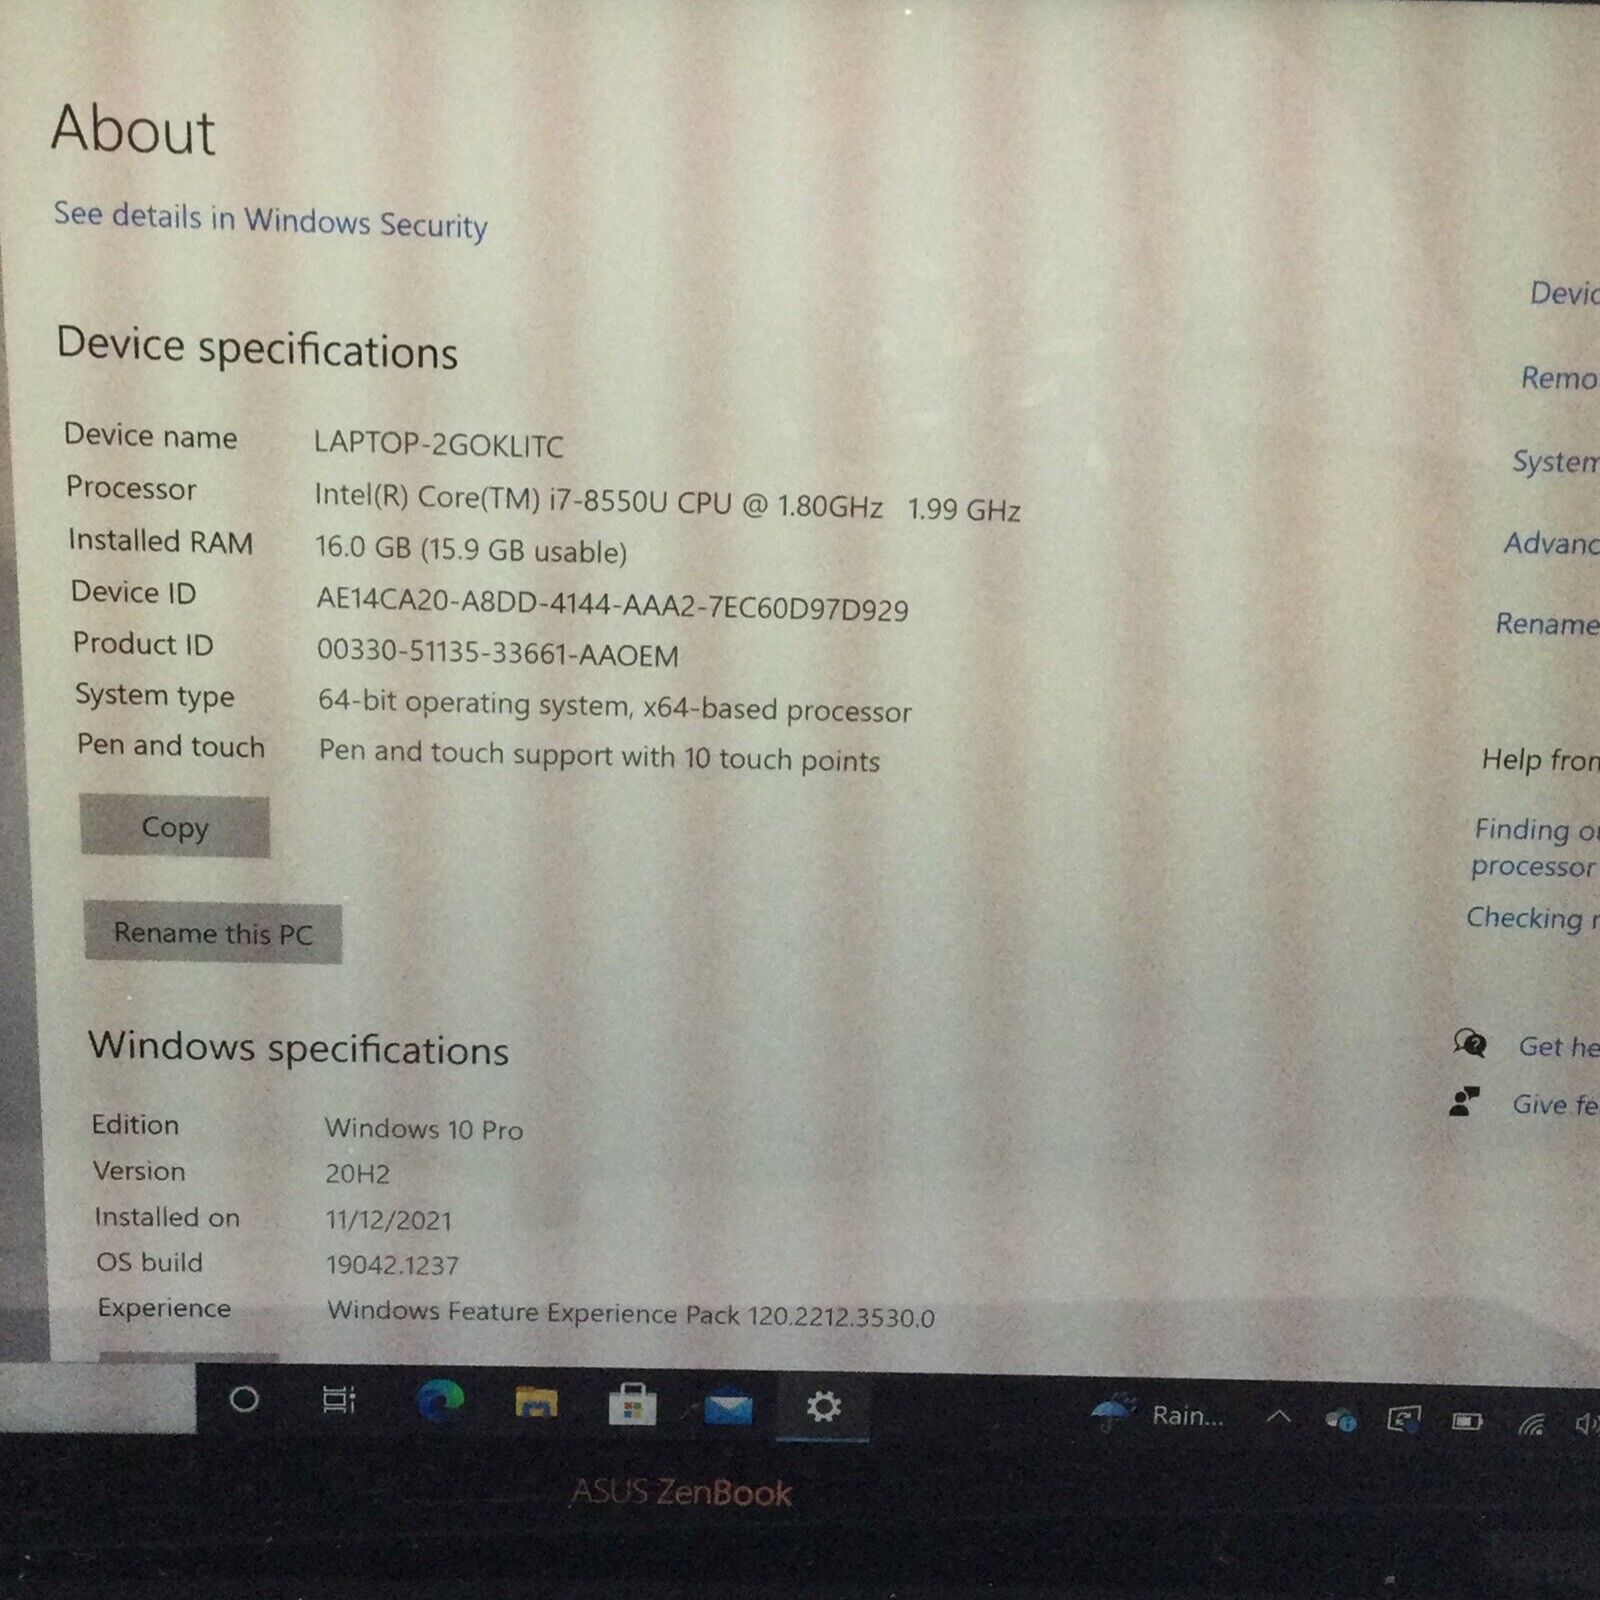The width and height of the screenshot is (1600, 1600).
Task: Select OS build 19042.1237
Action: click(x=392, y=1264)
